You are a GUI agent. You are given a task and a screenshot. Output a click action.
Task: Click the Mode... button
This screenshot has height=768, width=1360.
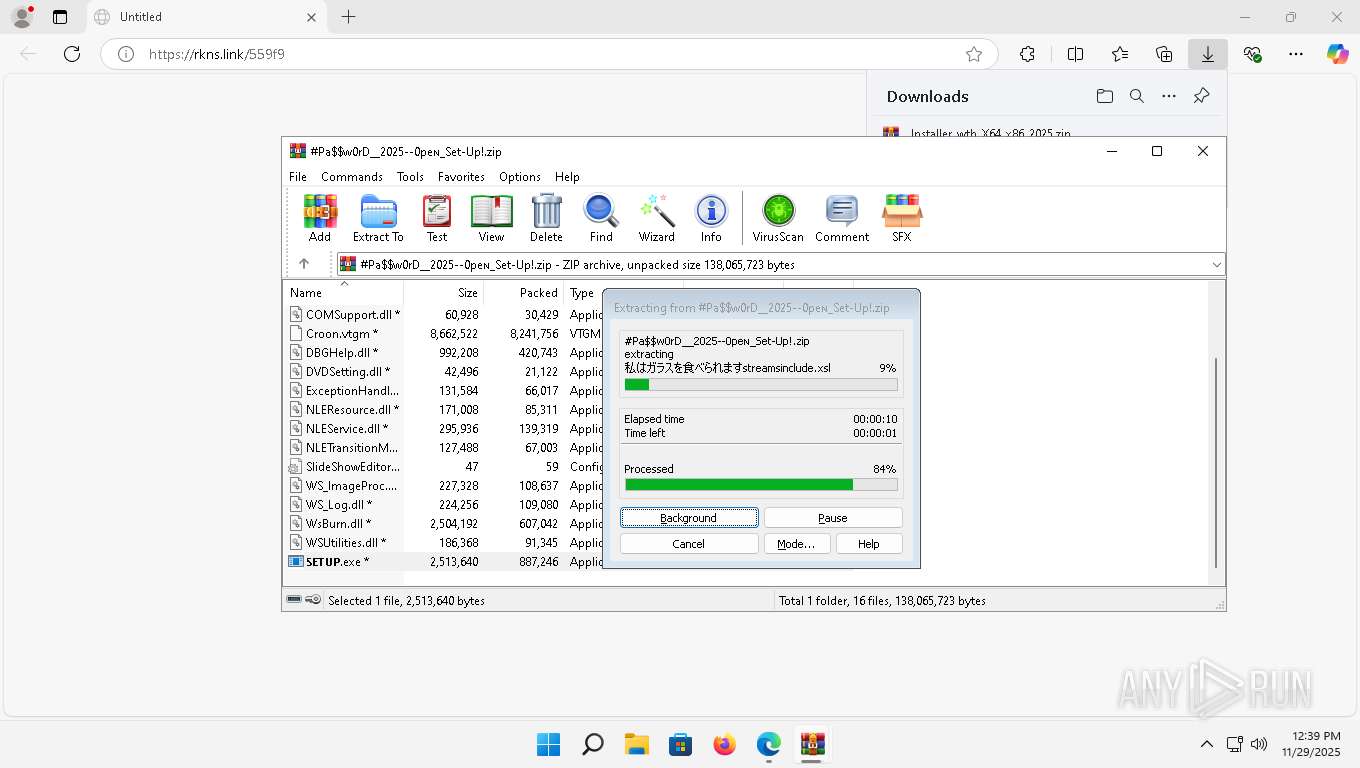point(796,544)
